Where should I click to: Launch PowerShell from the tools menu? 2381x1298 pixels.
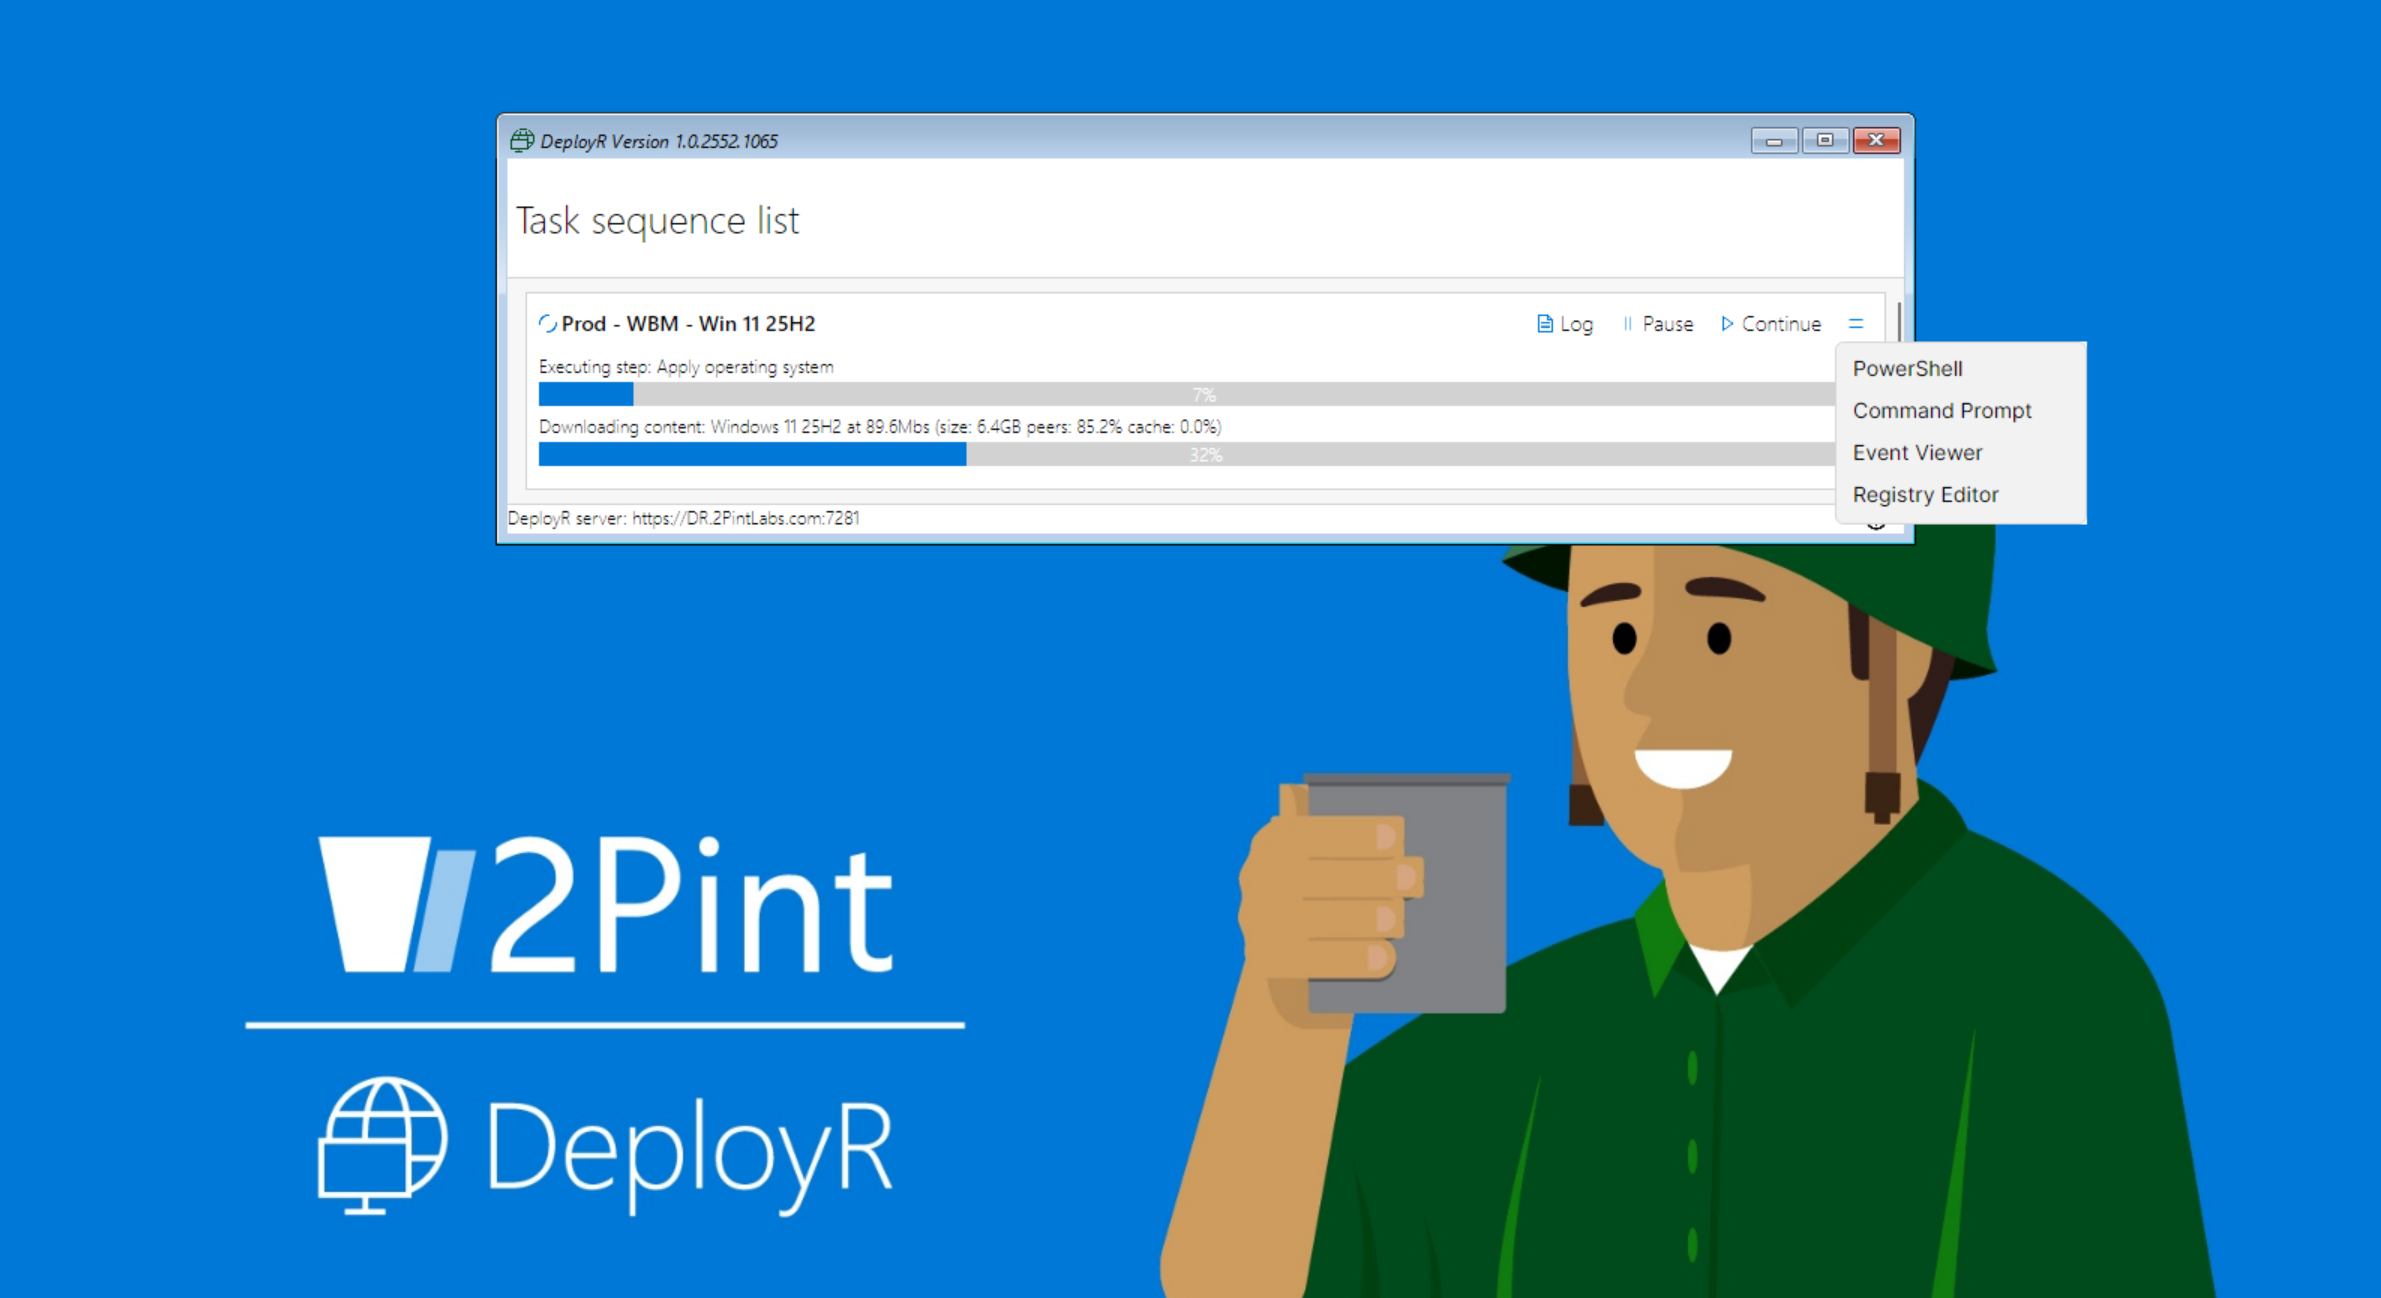(1907, 368)
